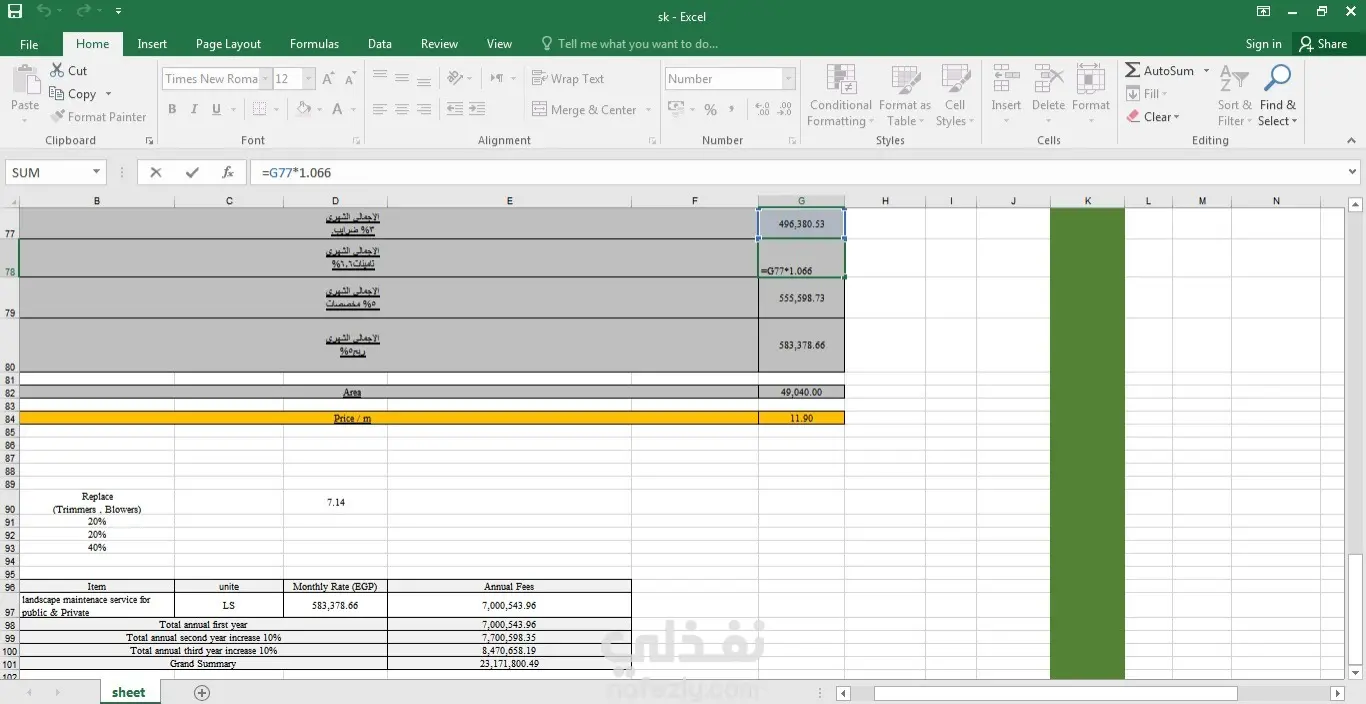Expand the font size dropdown
Screen dimensions: 1366x704
(x=308, y=79)
